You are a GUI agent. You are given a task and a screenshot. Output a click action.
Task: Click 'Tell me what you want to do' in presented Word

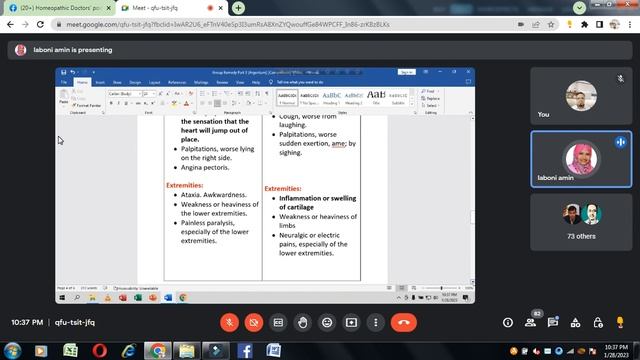pos(300,82)
